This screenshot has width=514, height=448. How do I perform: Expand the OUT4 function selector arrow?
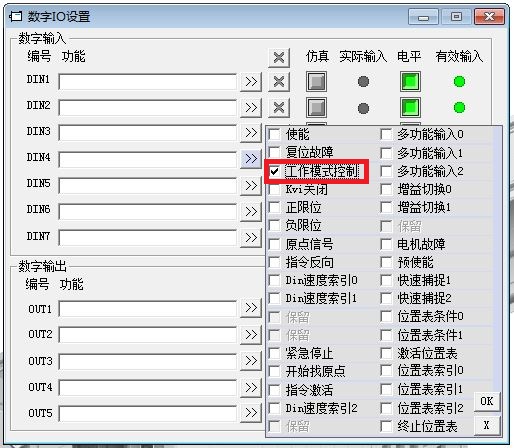click(251, 387)
